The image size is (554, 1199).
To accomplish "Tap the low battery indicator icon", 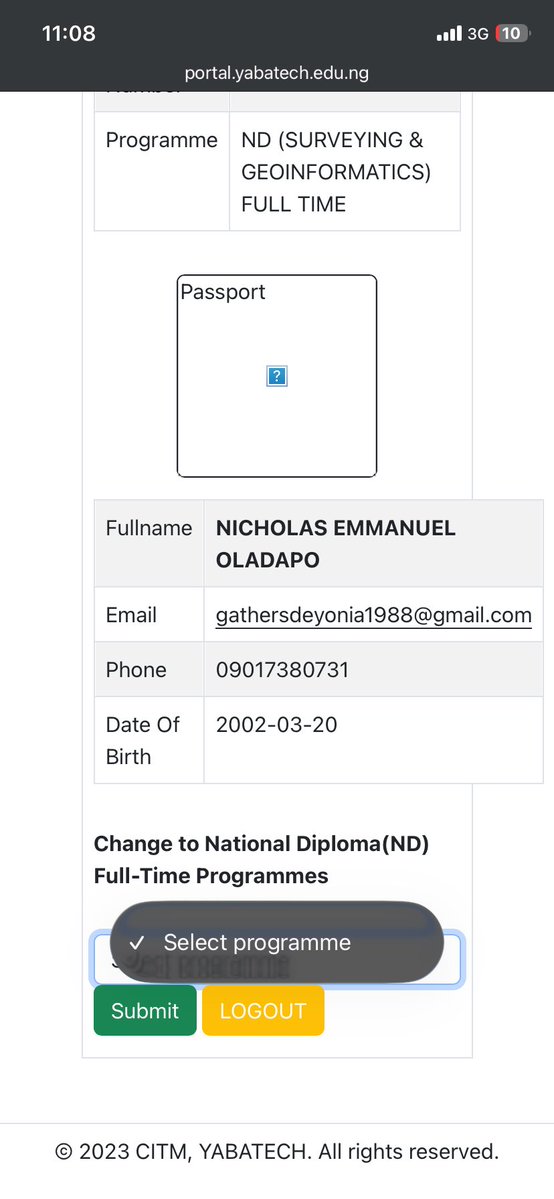I will click(512, 34).
